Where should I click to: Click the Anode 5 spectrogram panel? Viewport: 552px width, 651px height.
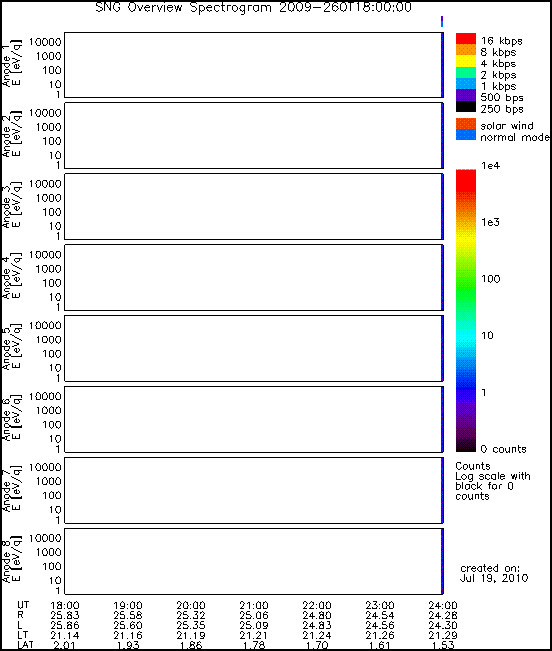point(254,349)
